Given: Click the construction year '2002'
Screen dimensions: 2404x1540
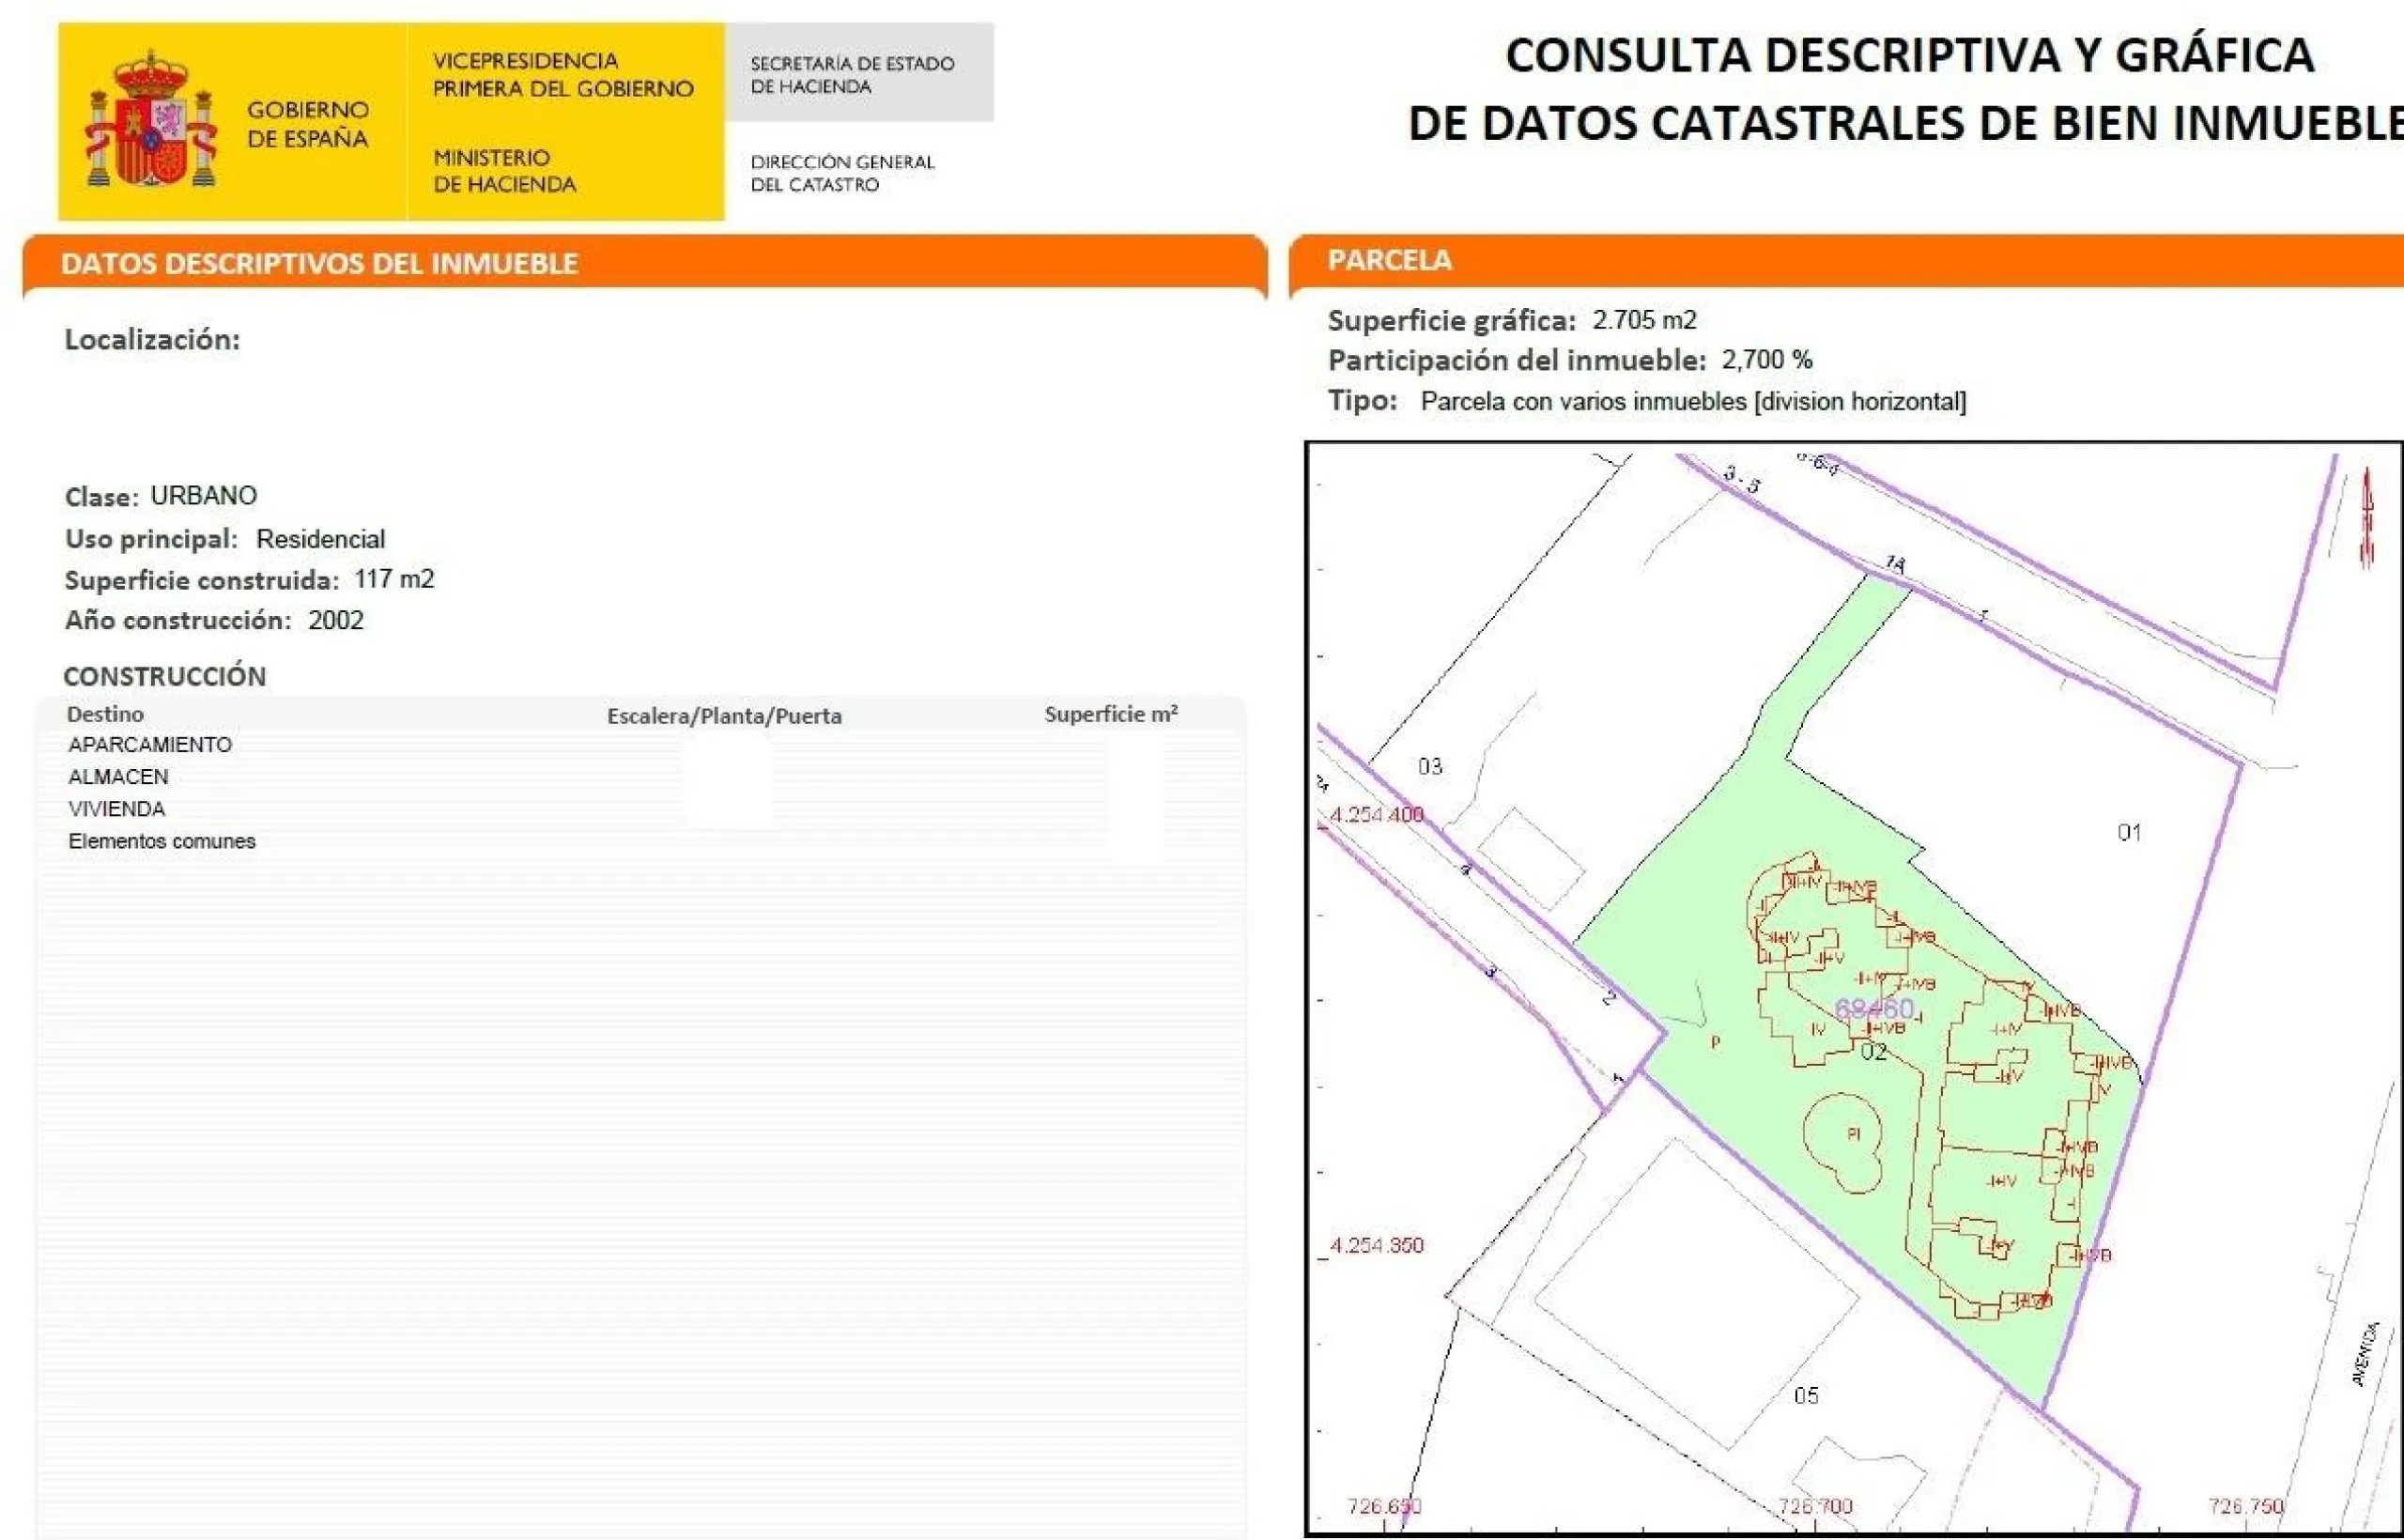Looking at the screenshot, I should 336,620.
